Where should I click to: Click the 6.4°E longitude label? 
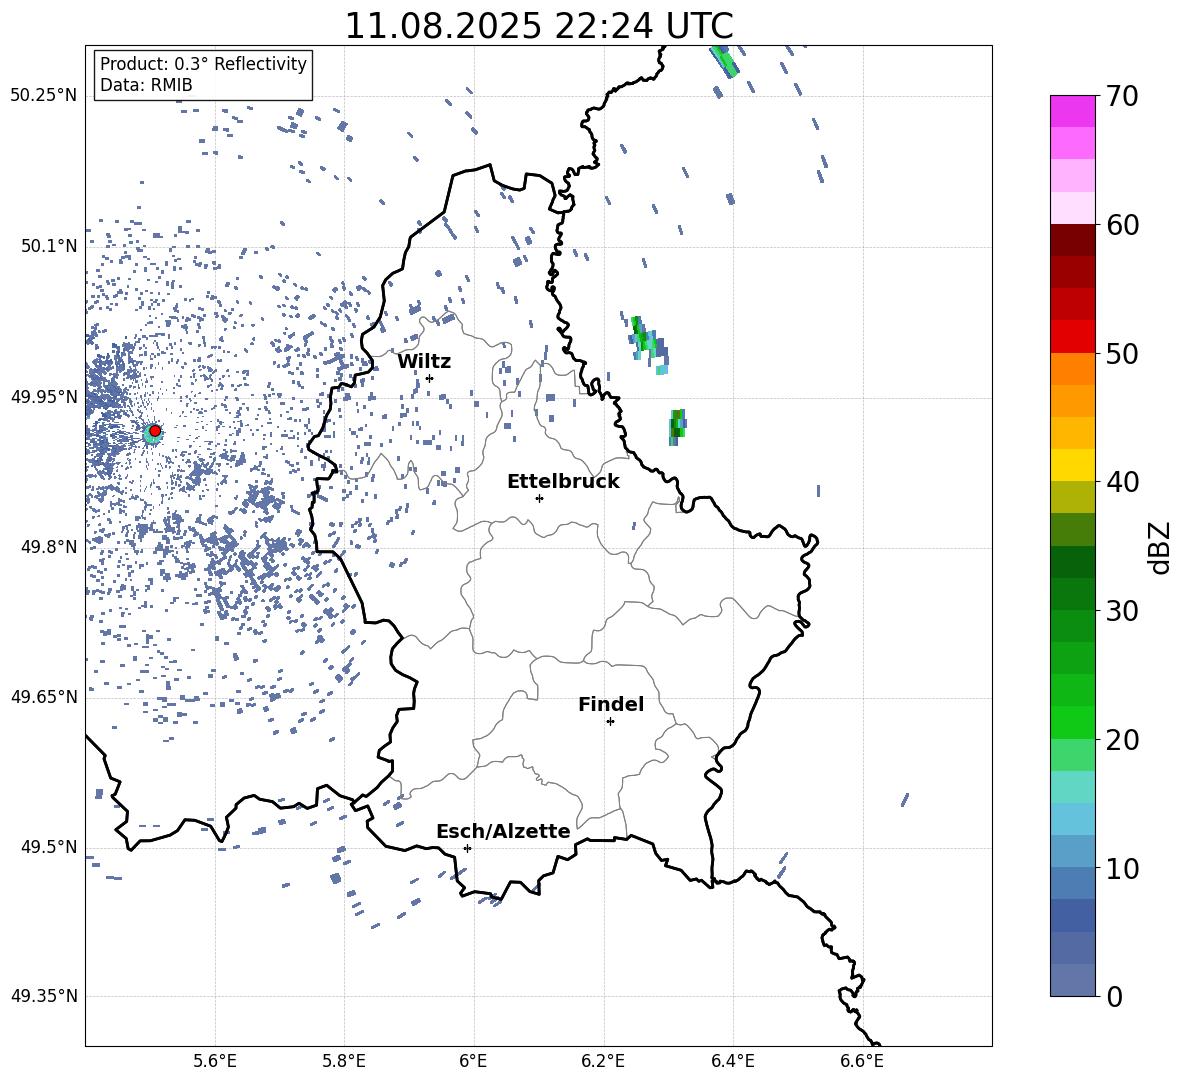coord(732,1061)
